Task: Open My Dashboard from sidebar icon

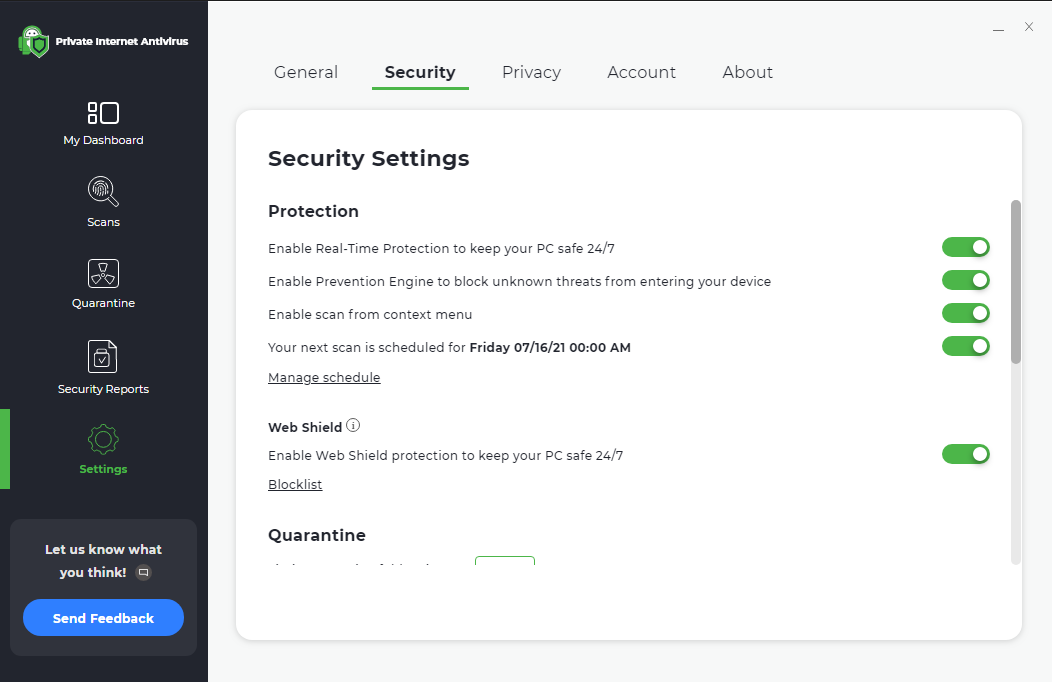Action: point(103,113)
